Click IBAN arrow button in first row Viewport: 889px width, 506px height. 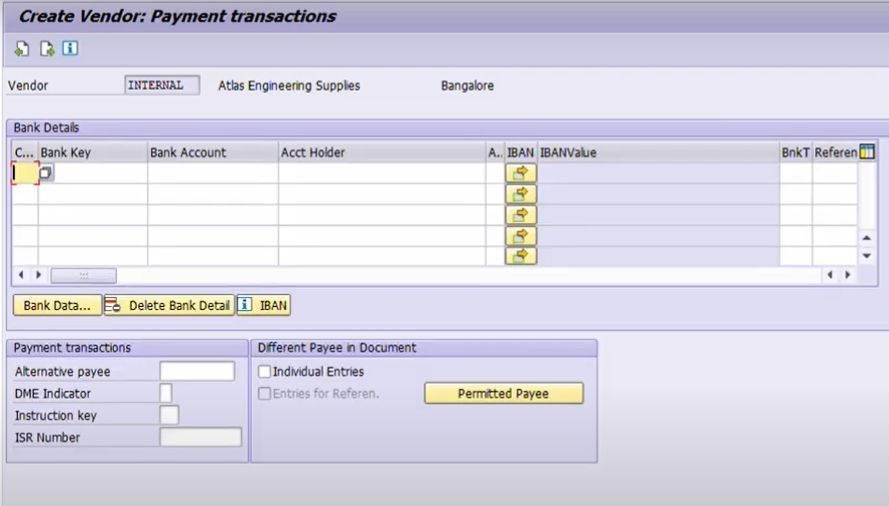pyautogui.click(x=520, y=173)
